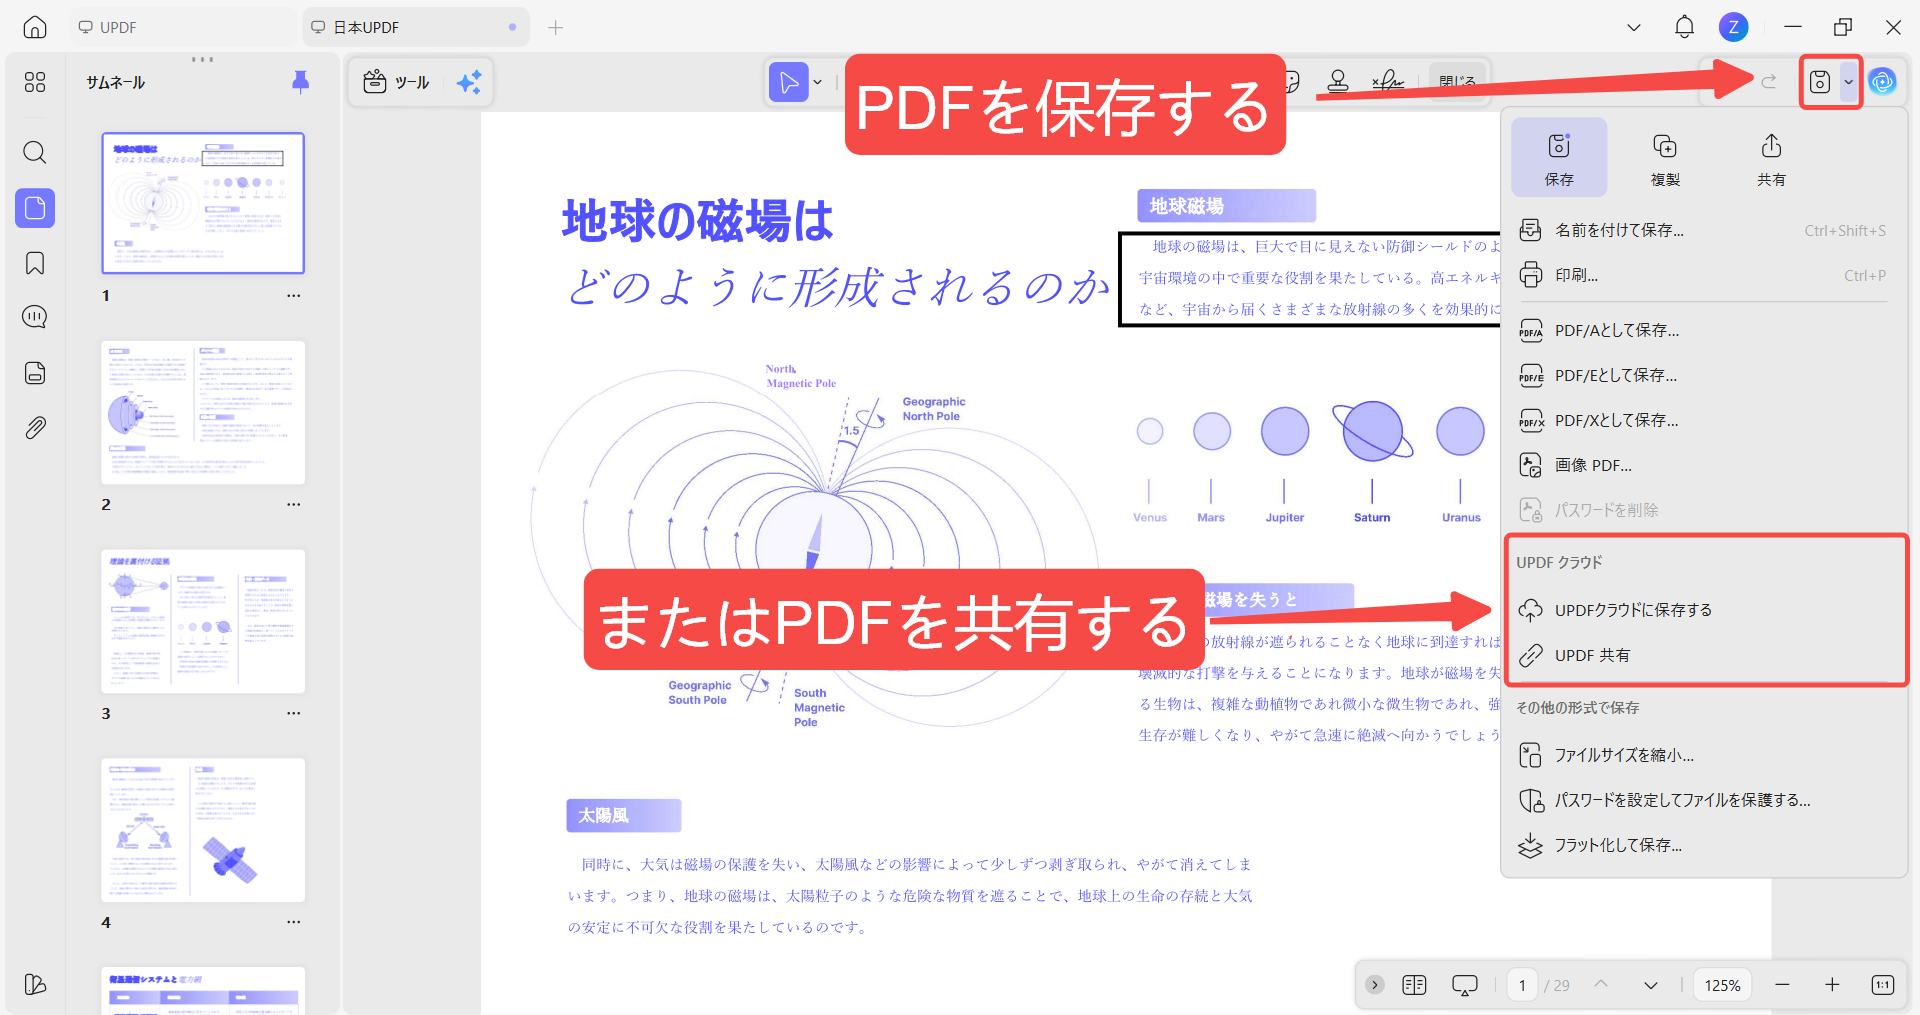Expand the save options dropdown arrow
Image resolution: width=1920 pixels, height=1015 pixels.
(x=1848, y=82)
